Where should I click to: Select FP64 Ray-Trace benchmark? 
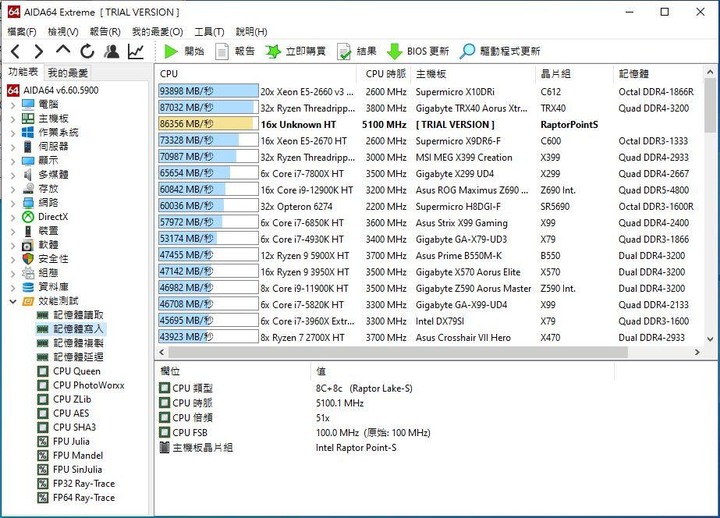click(76, 497)
